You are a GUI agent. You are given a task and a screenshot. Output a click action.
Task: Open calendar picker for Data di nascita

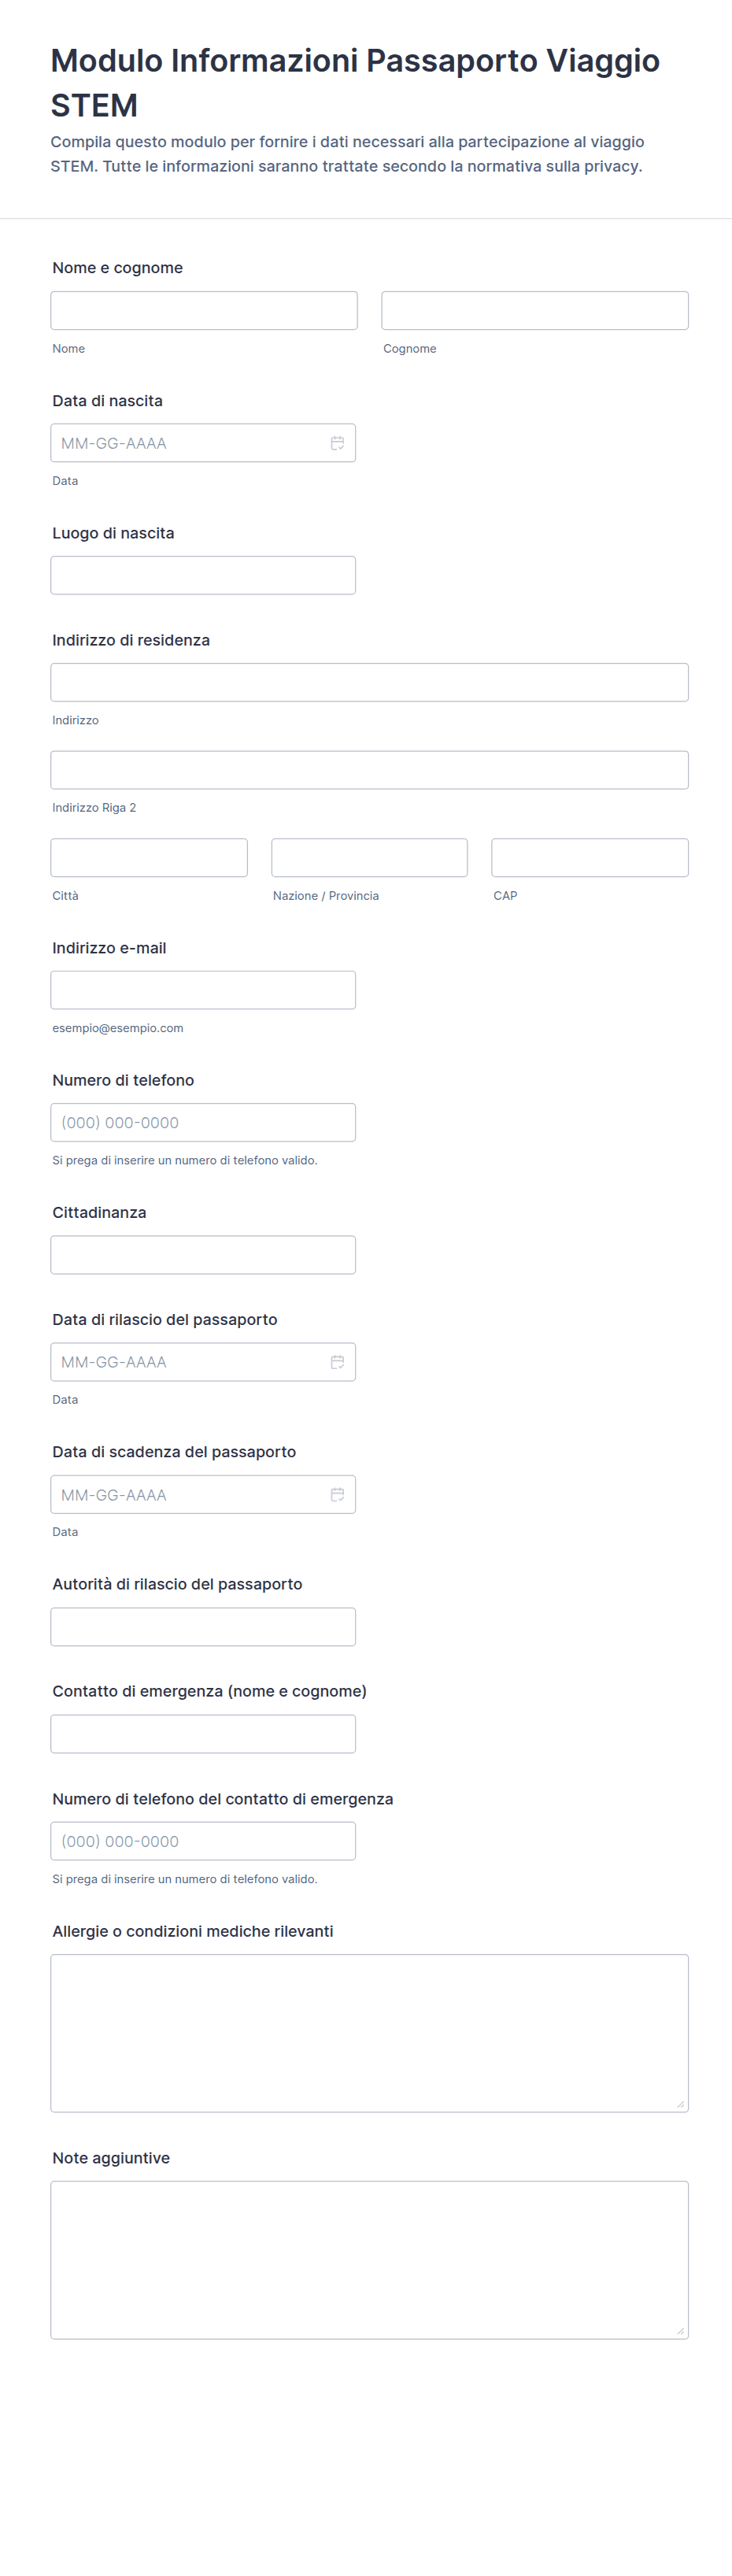pyautogui.click(x=337, y=443)
